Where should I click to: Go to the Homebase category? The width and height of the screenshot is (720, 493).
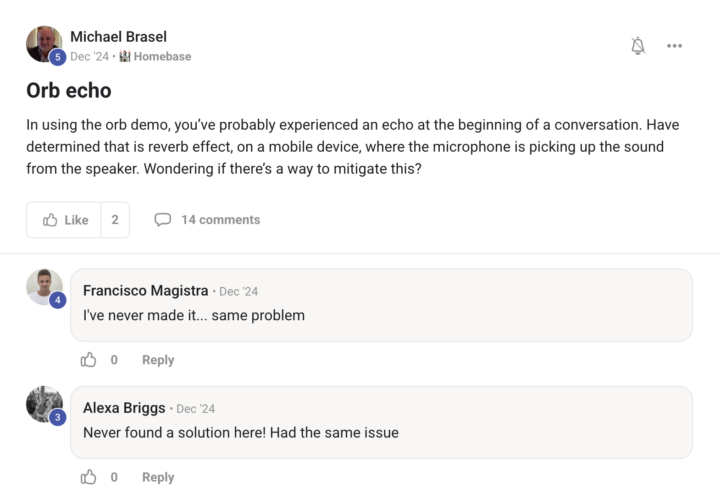(162, 57)
